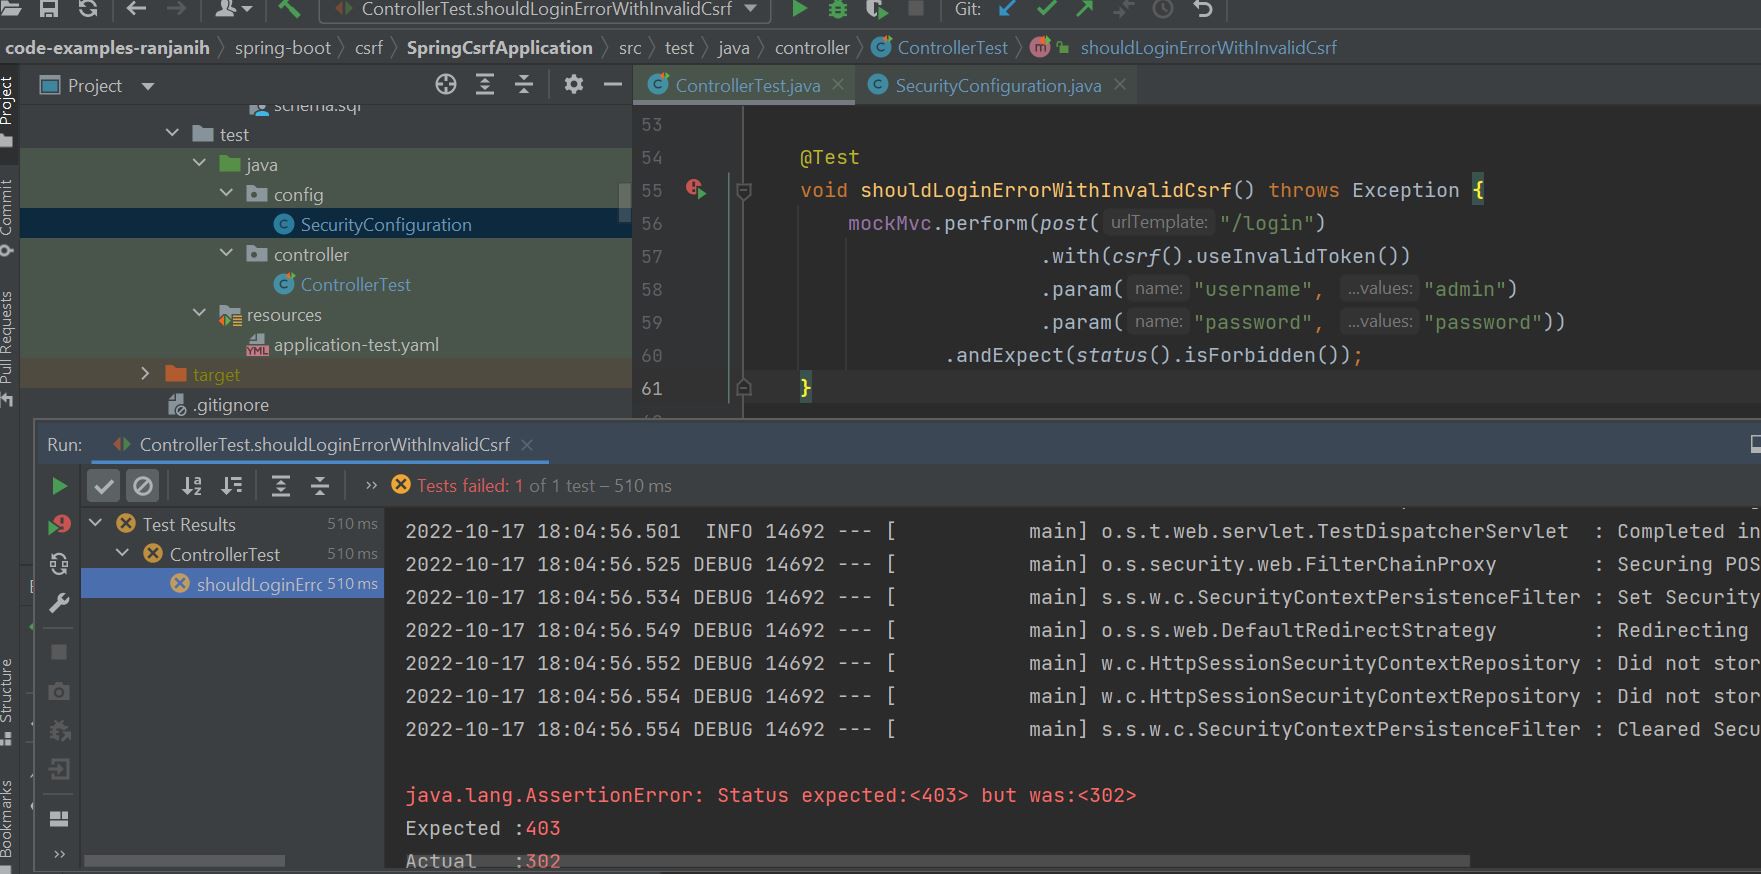This screenshot has width=1761, height=874.
Task: Click the test tree horizontal scrollbar
Action: (184, 861)
